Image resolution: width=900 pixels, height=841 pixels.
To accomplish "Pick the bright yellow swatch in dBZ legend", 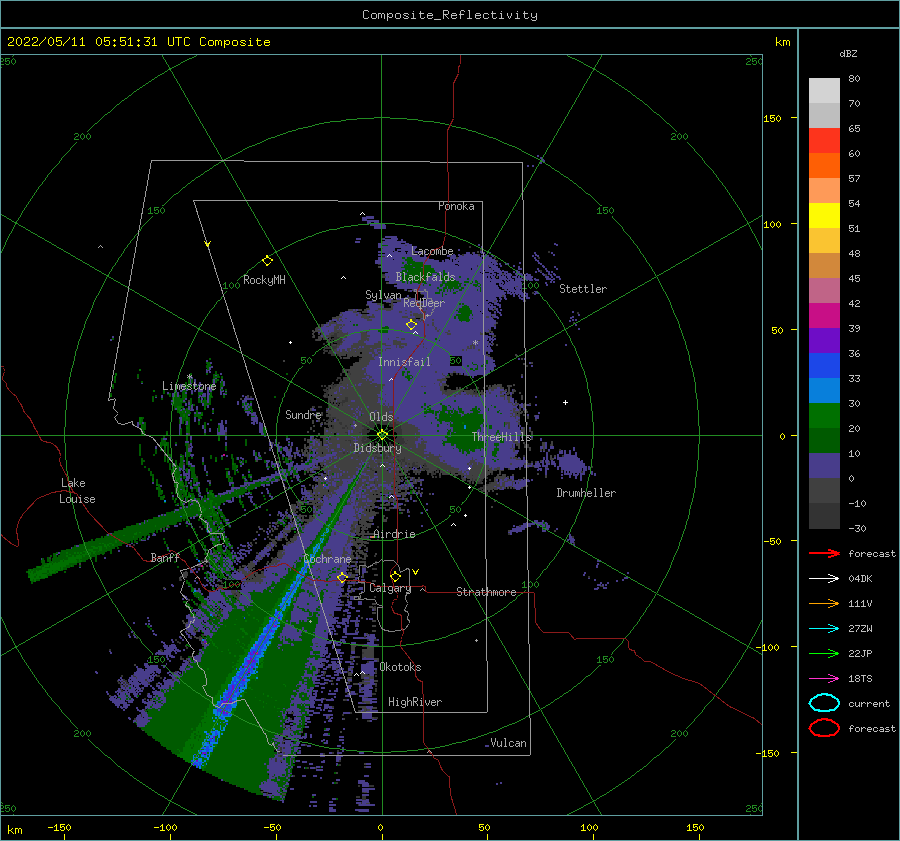I will tap(824, 215).
